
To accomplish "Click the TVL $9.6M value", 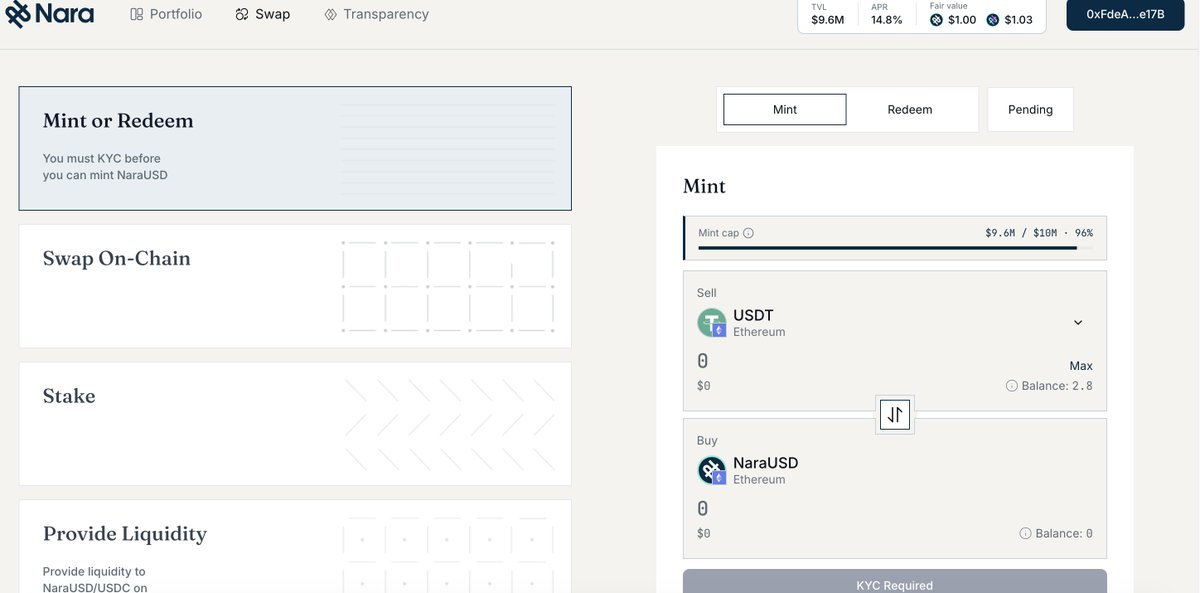I will 827,20.
